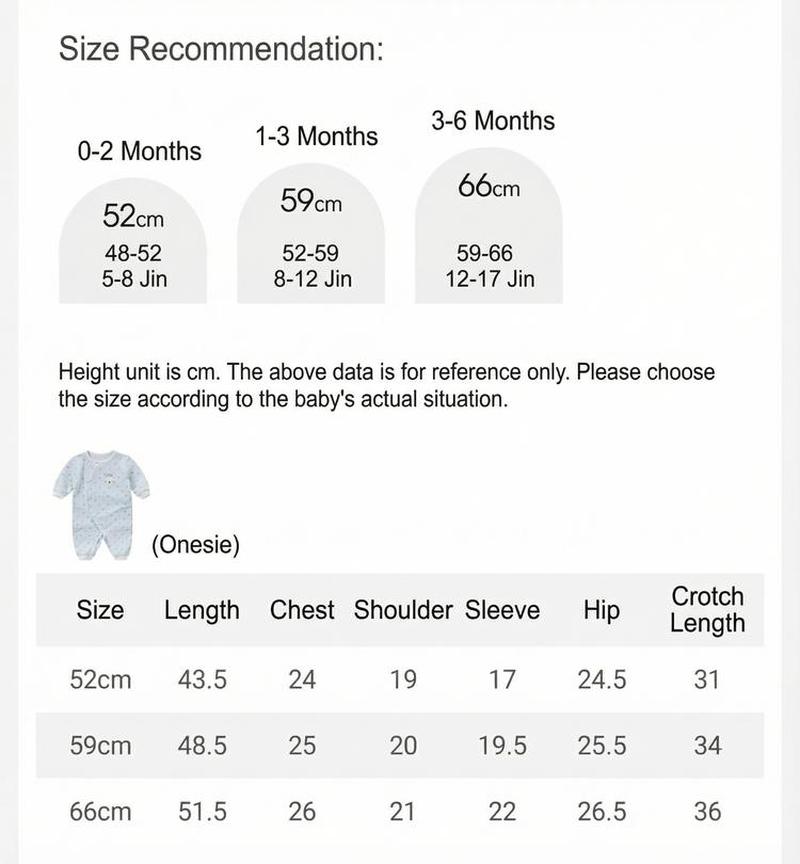Click the 3-6 Months label
Image resolution: width=800 pixels, height=864 pixels.
493,121
